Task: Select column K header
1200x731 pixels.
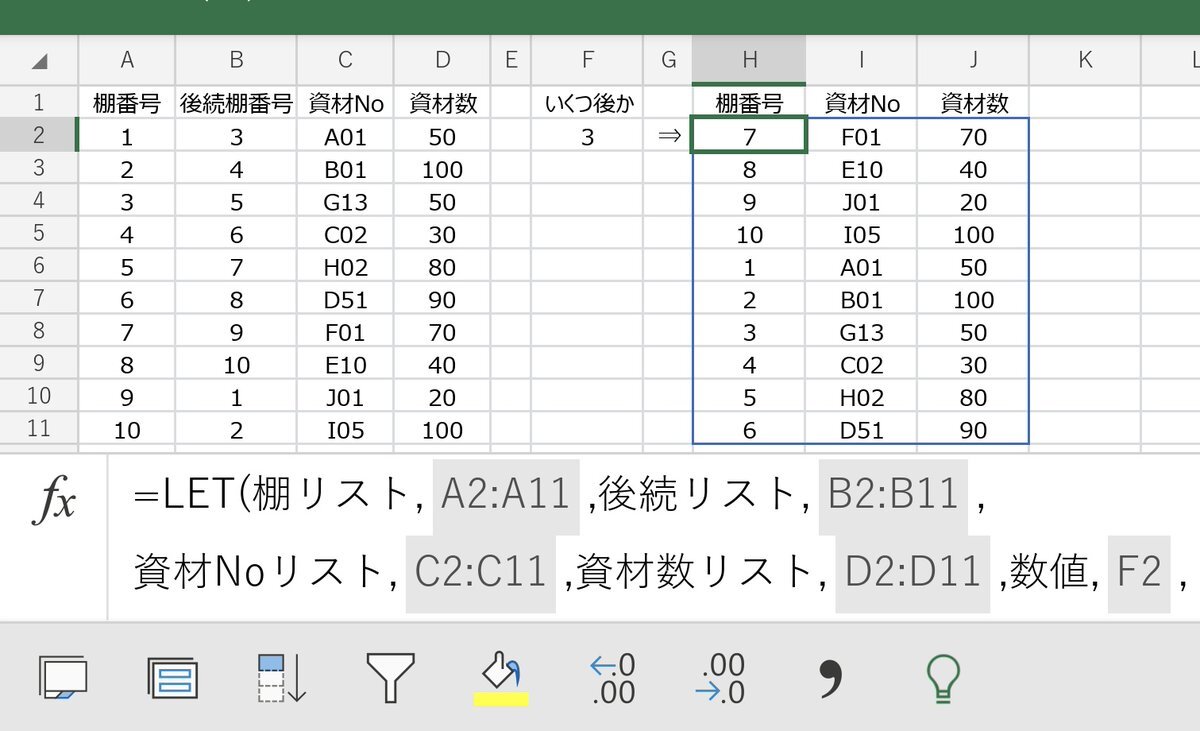Action: pos(1085,60)
